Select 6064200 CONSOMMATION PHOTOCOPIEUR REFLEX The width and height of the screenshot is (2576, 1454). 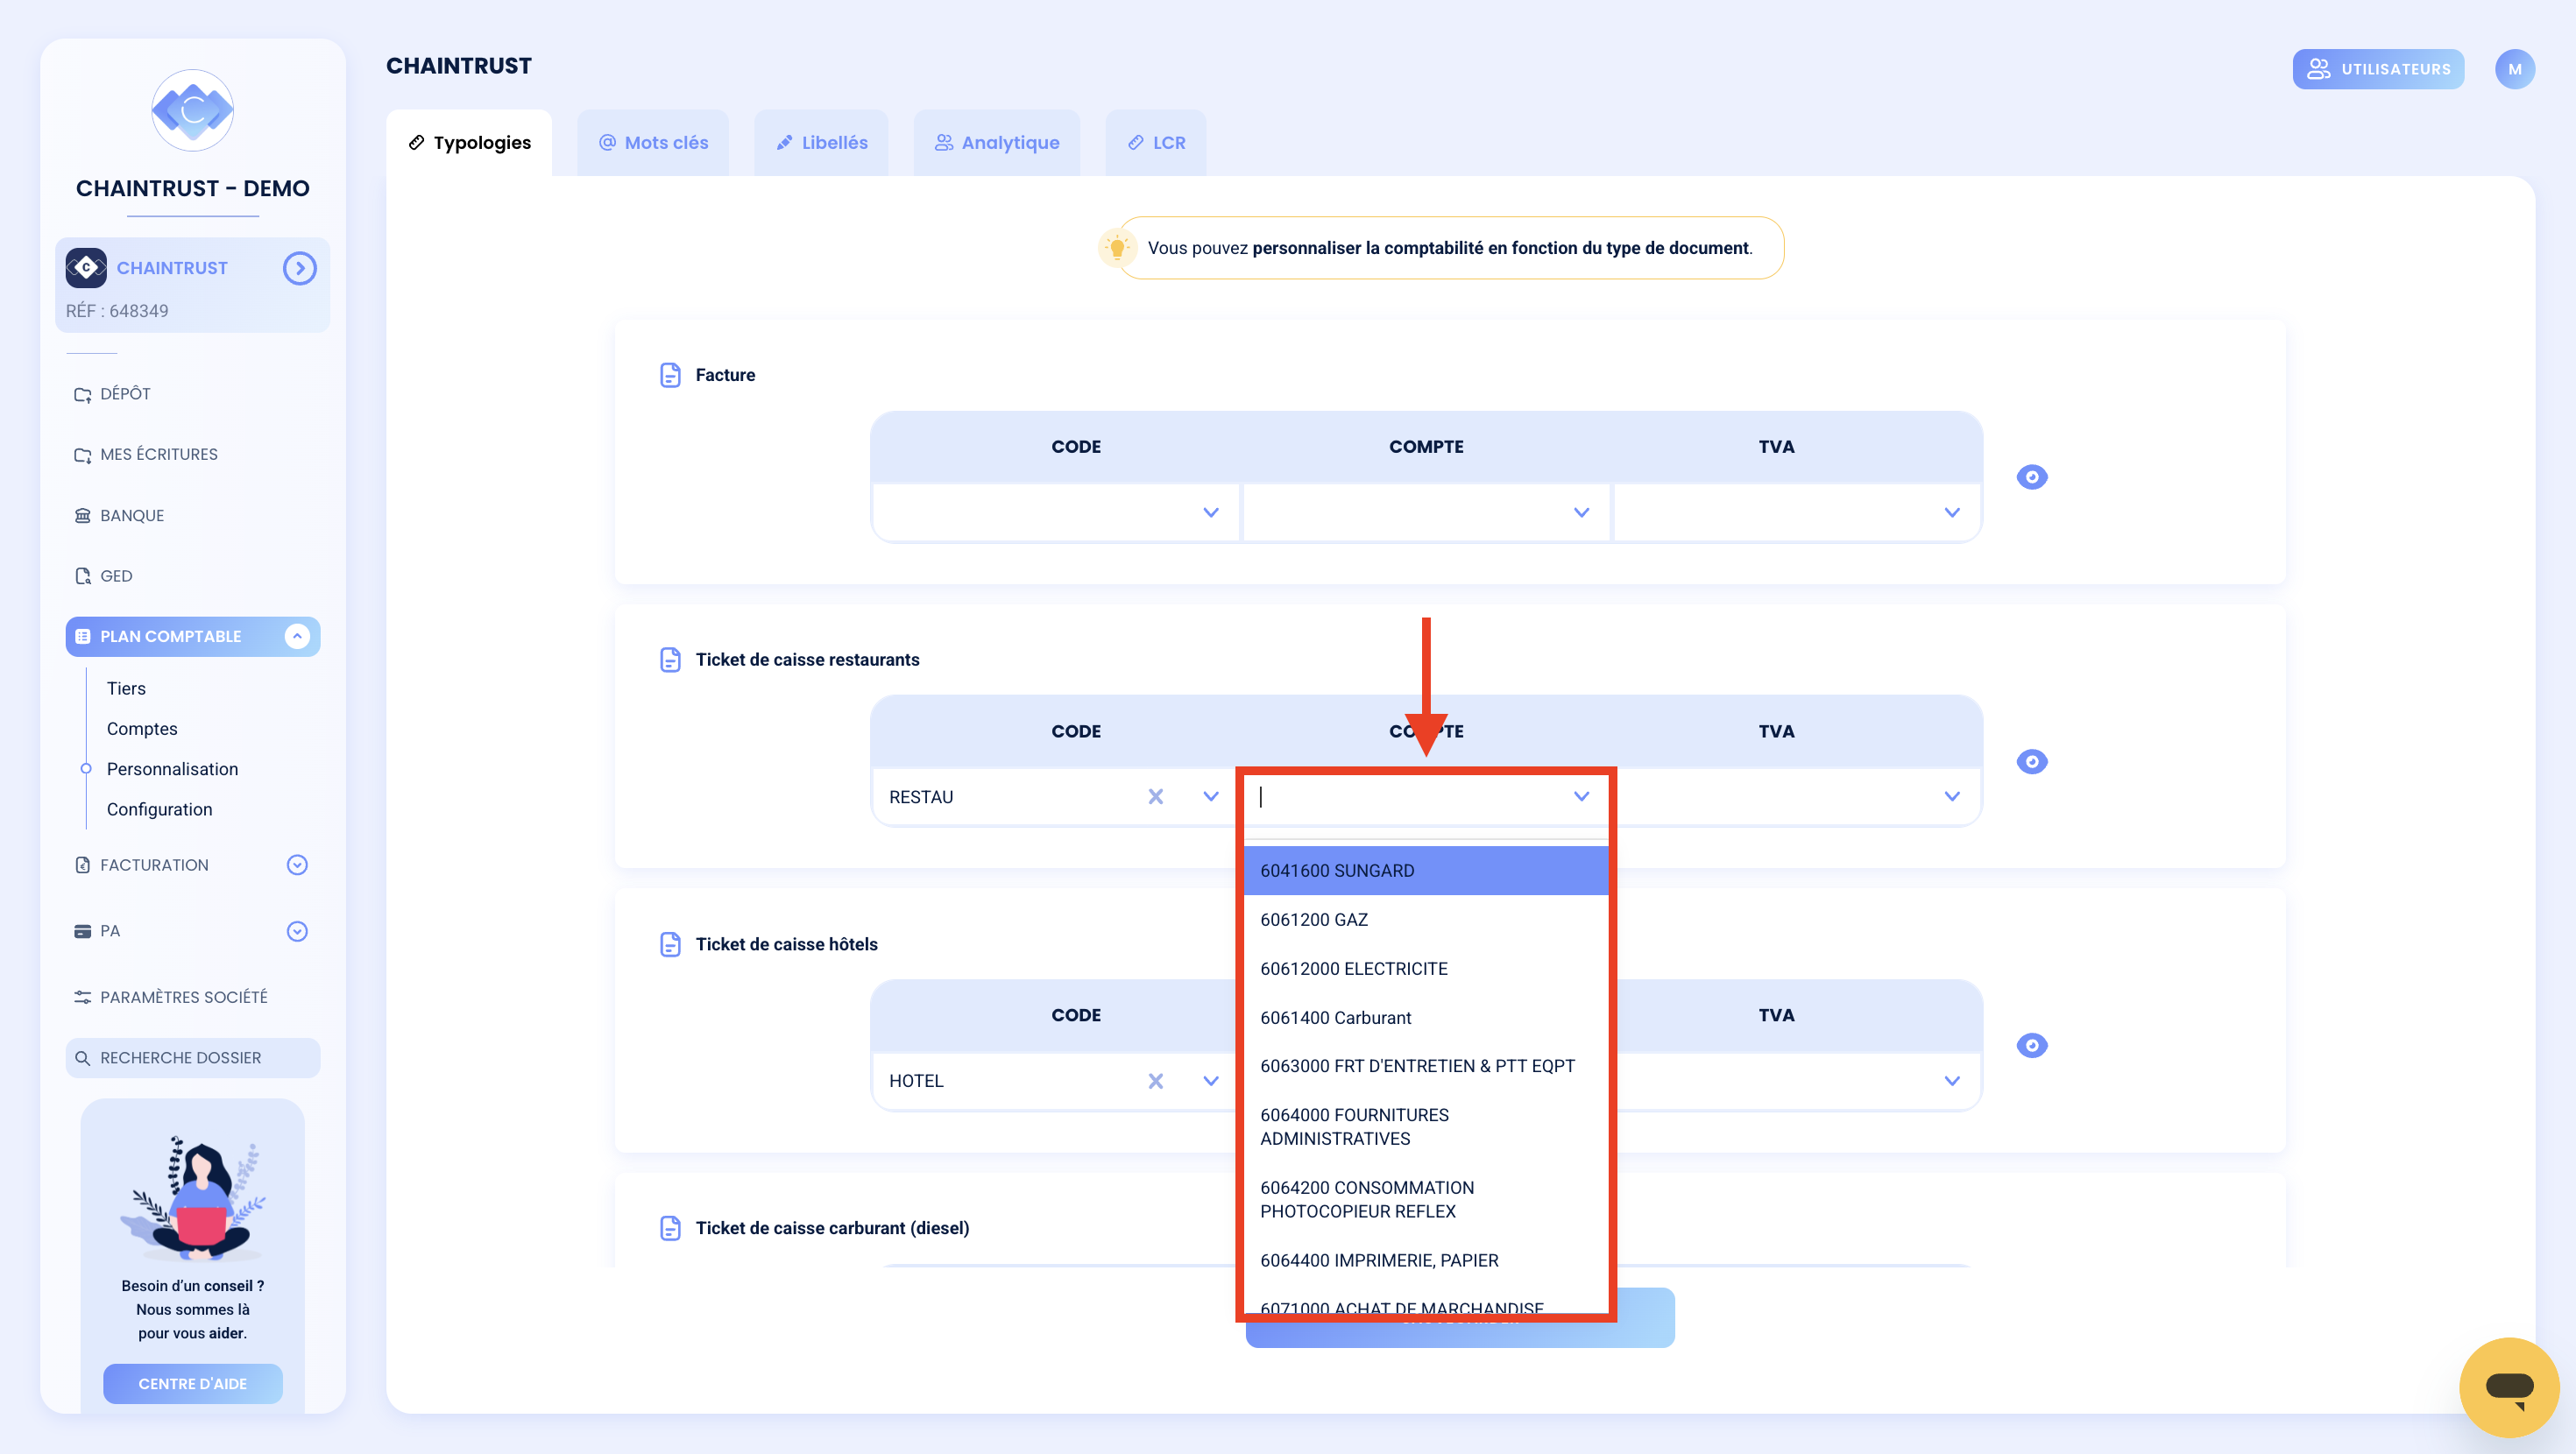point(1426,1200)
